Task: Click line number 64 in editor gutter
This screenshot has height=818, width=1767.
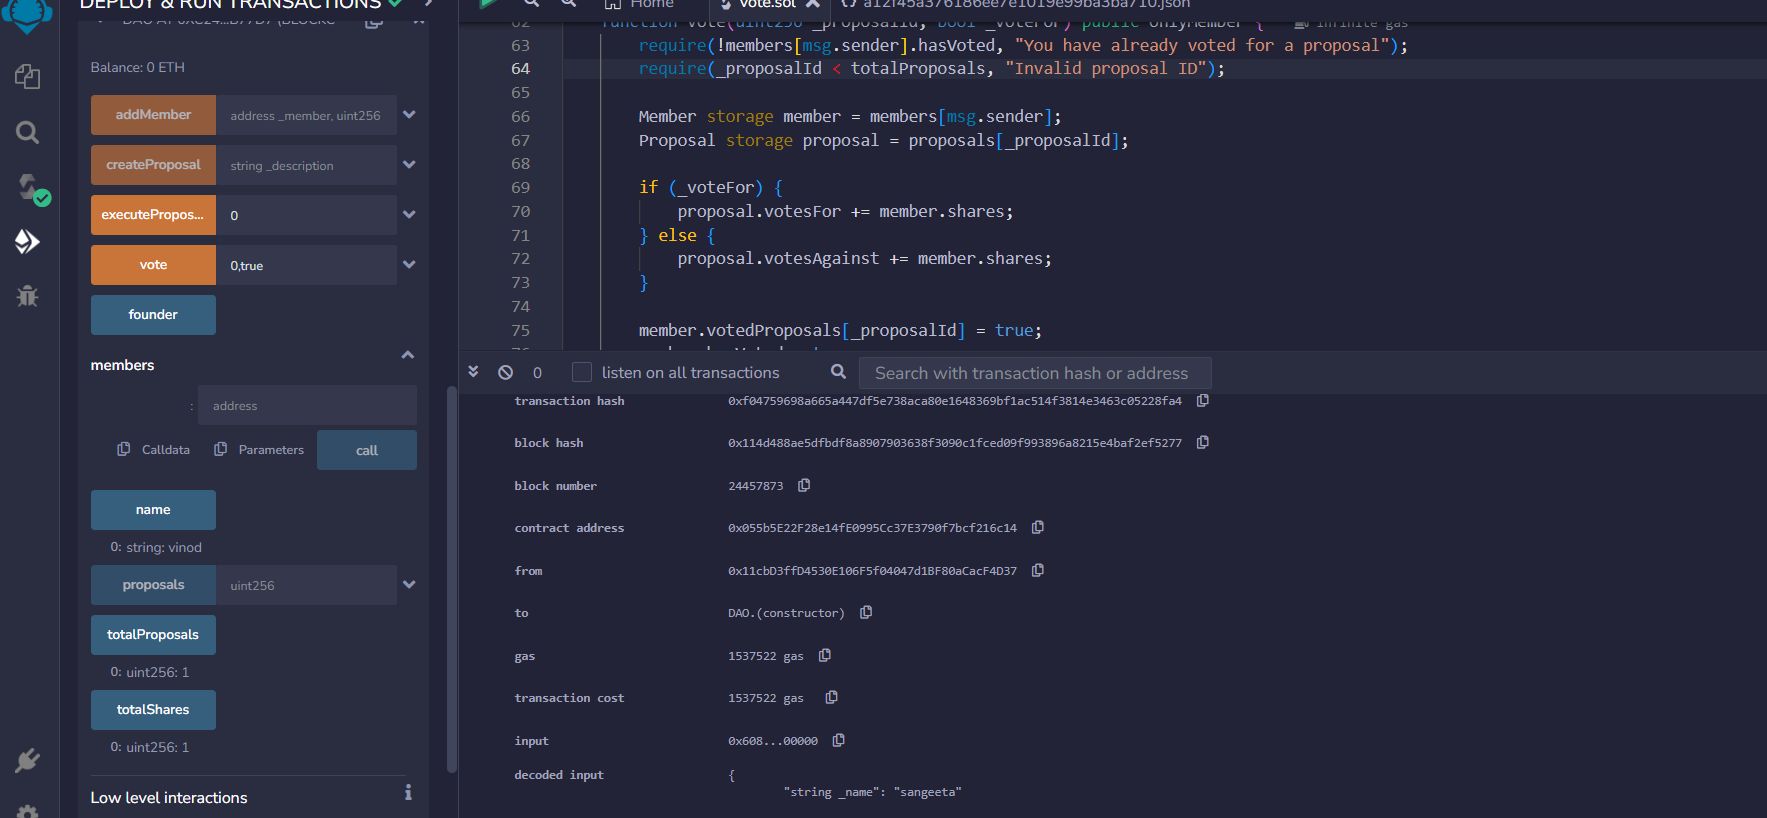Action: click(520, 68)
